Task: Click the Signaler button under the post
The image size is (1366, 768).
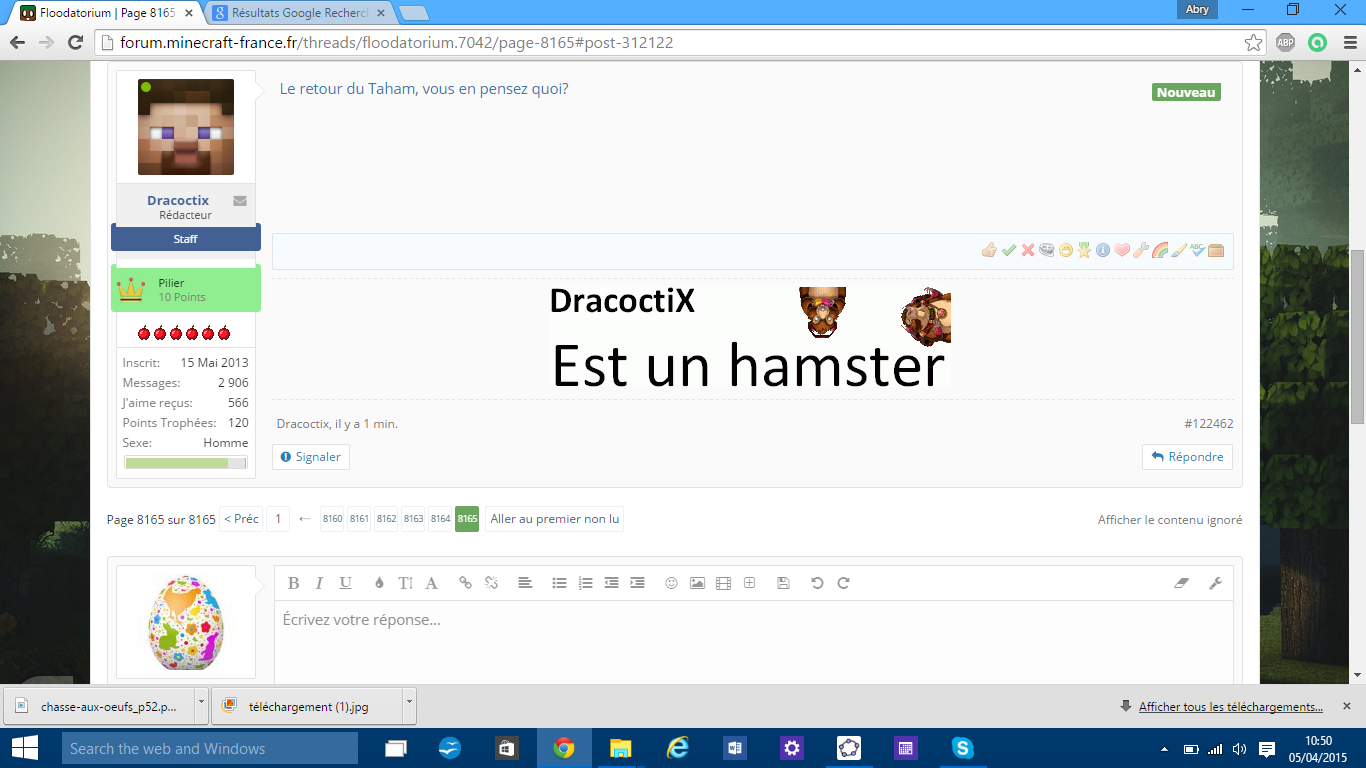Action: click(311, 457)
